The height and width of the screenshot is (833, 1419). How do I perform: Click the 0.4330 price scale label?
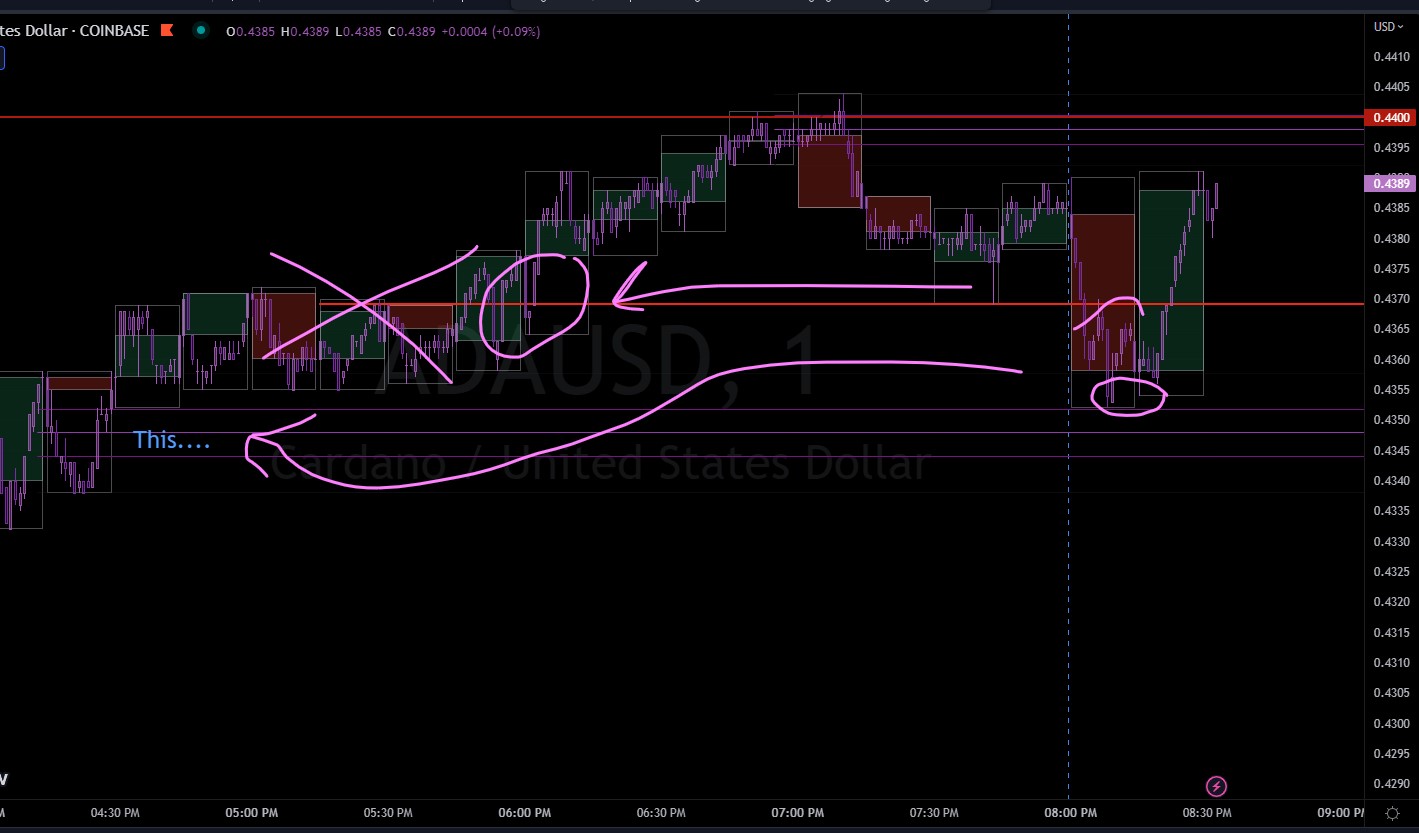point(1391,542)
